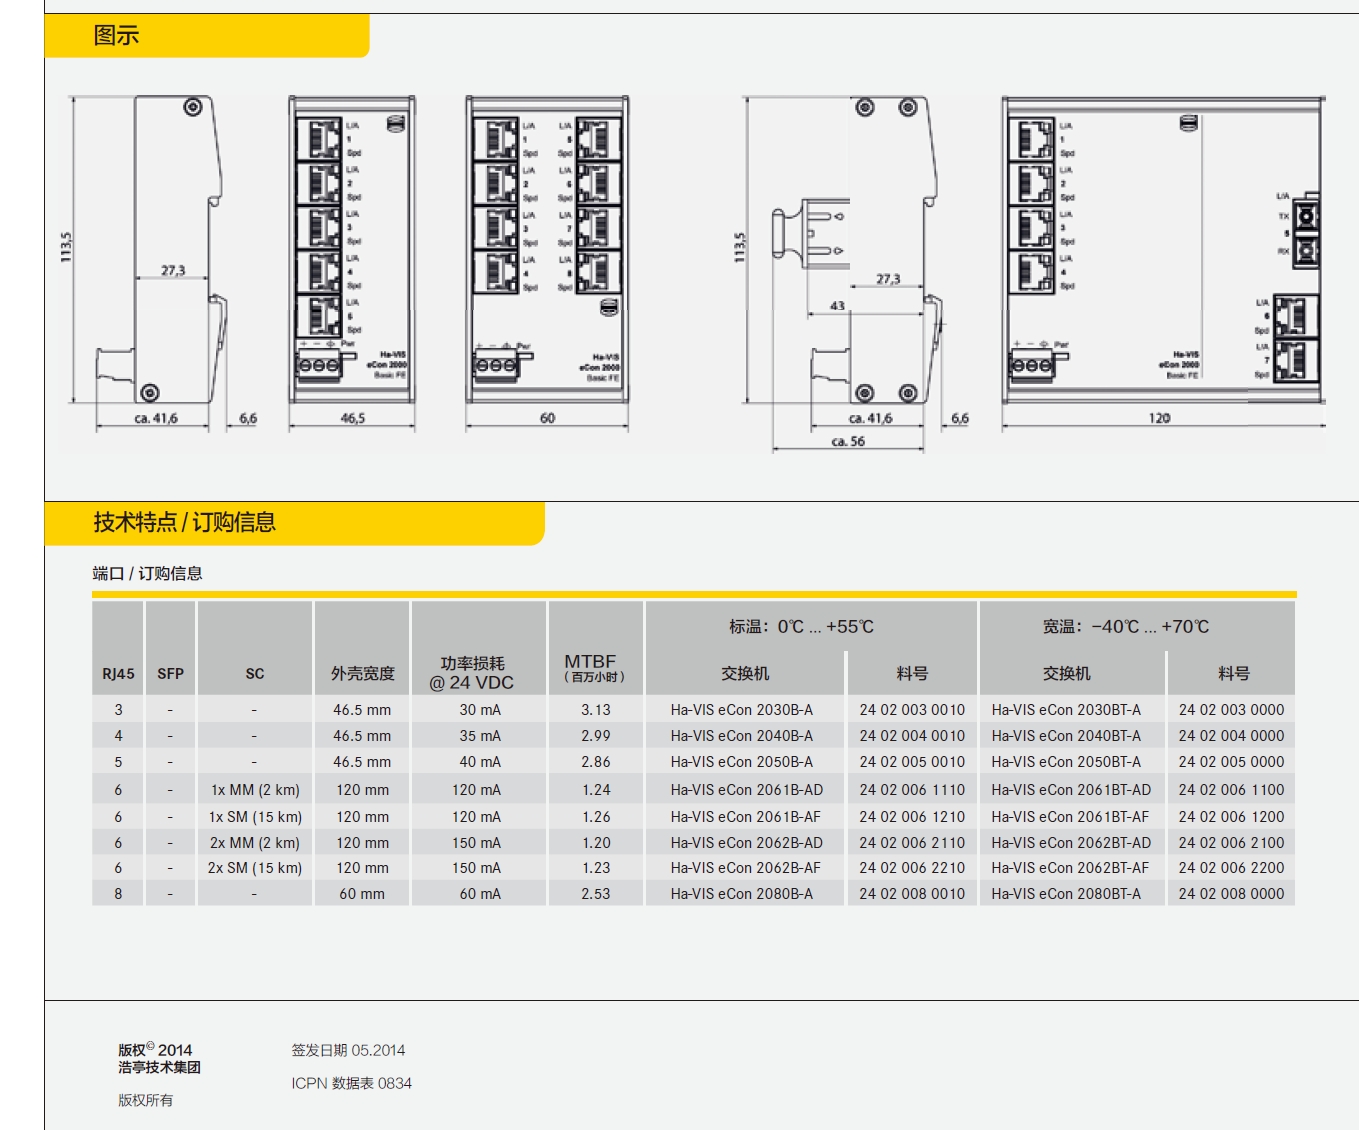Click part number 24 02 003 0010
1359x1130 pixels.
(x=912, y=710)
